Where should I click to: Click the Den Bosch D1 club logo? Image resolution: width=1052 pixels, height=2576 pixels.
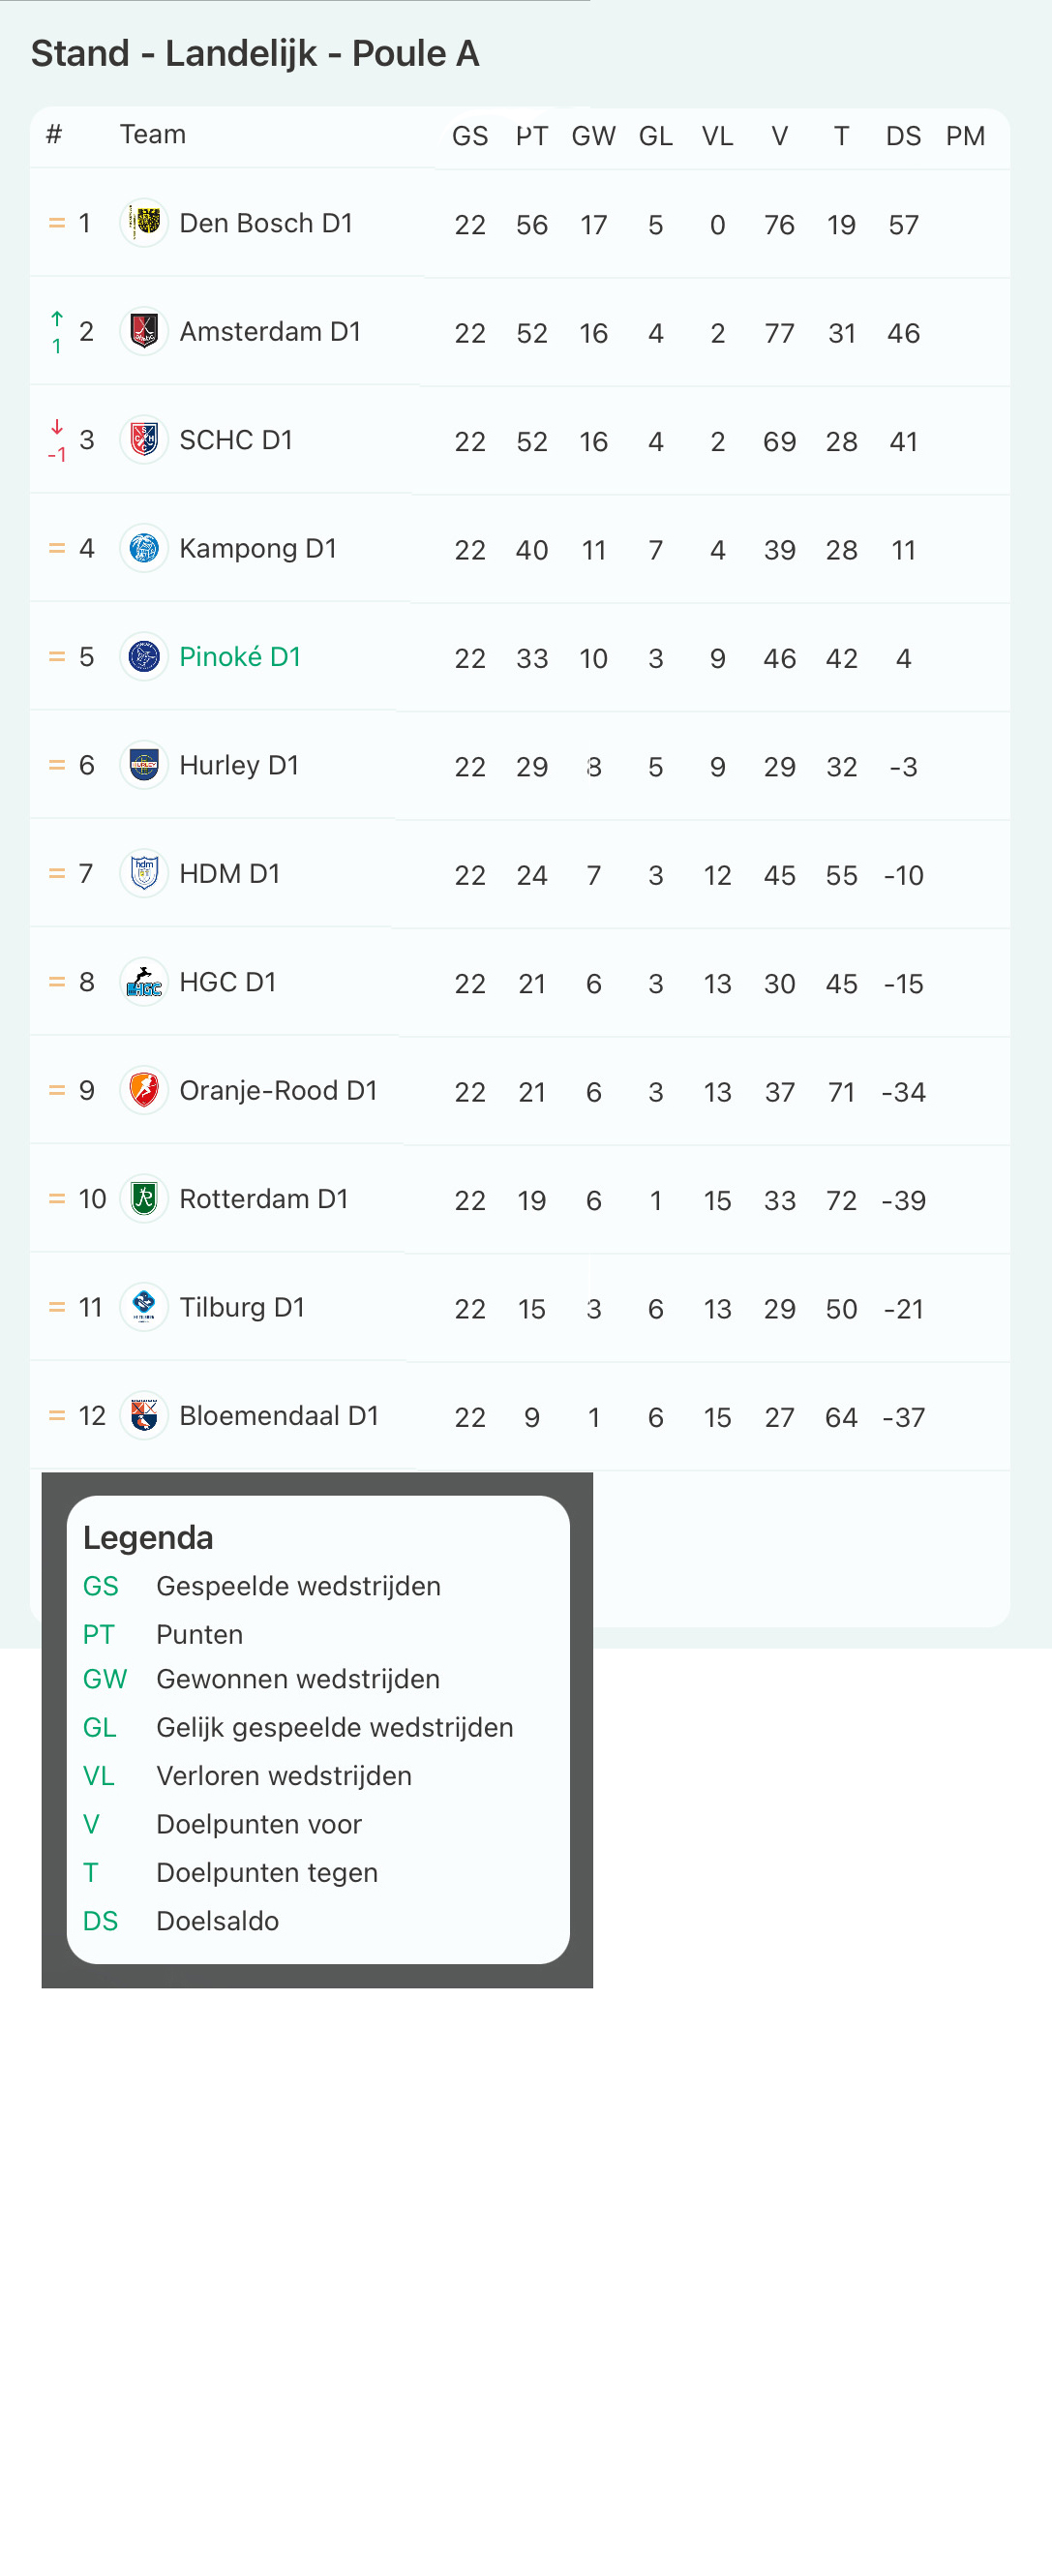tap(144, 223)
